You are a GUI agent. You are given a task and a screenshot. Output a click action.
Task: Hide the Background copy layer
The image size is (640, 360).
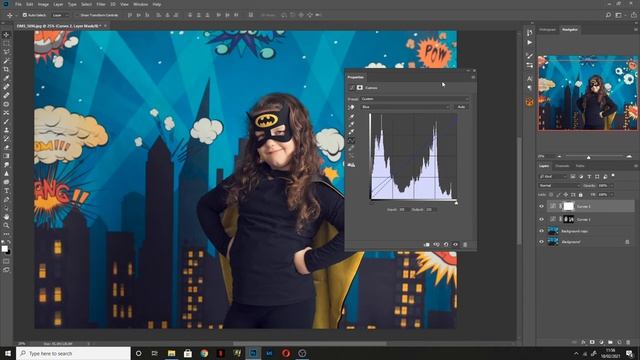542,231
